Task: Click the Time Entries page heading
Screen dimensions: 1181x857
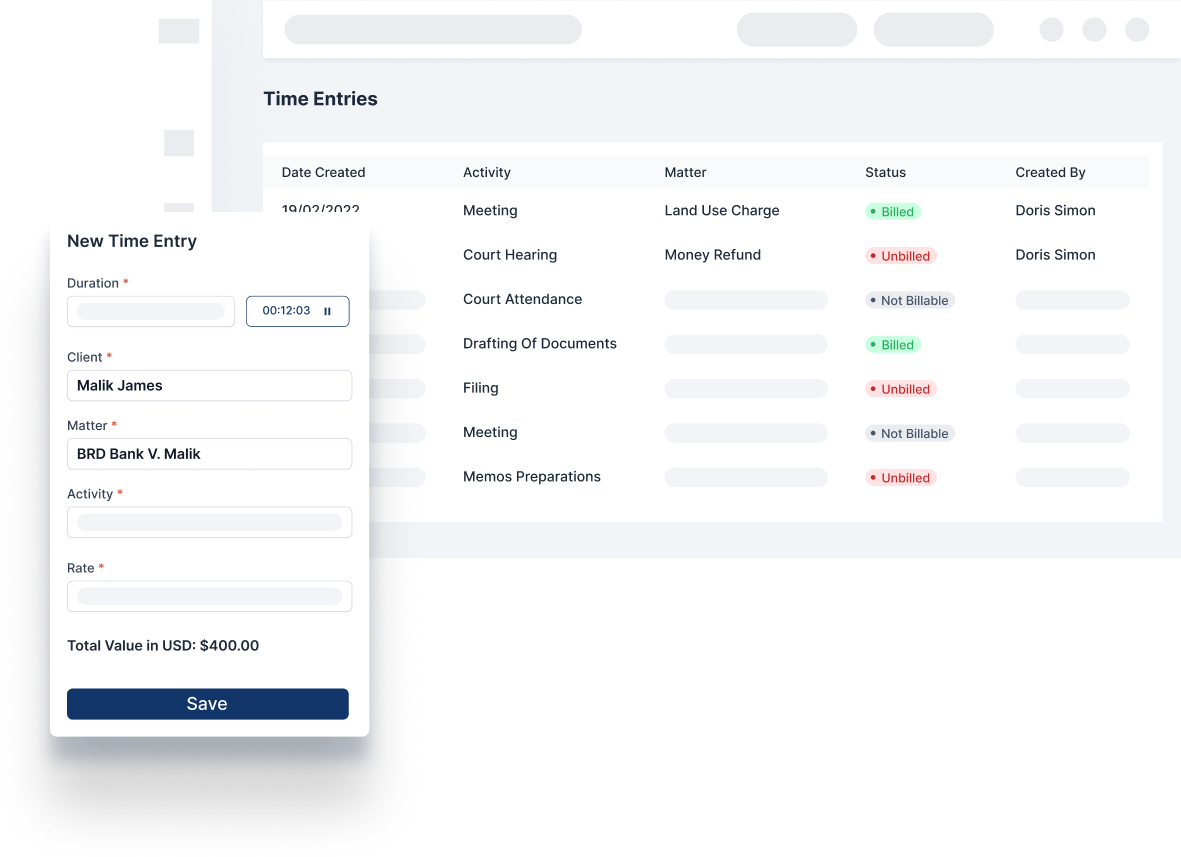Action: (x=320, y=99)
